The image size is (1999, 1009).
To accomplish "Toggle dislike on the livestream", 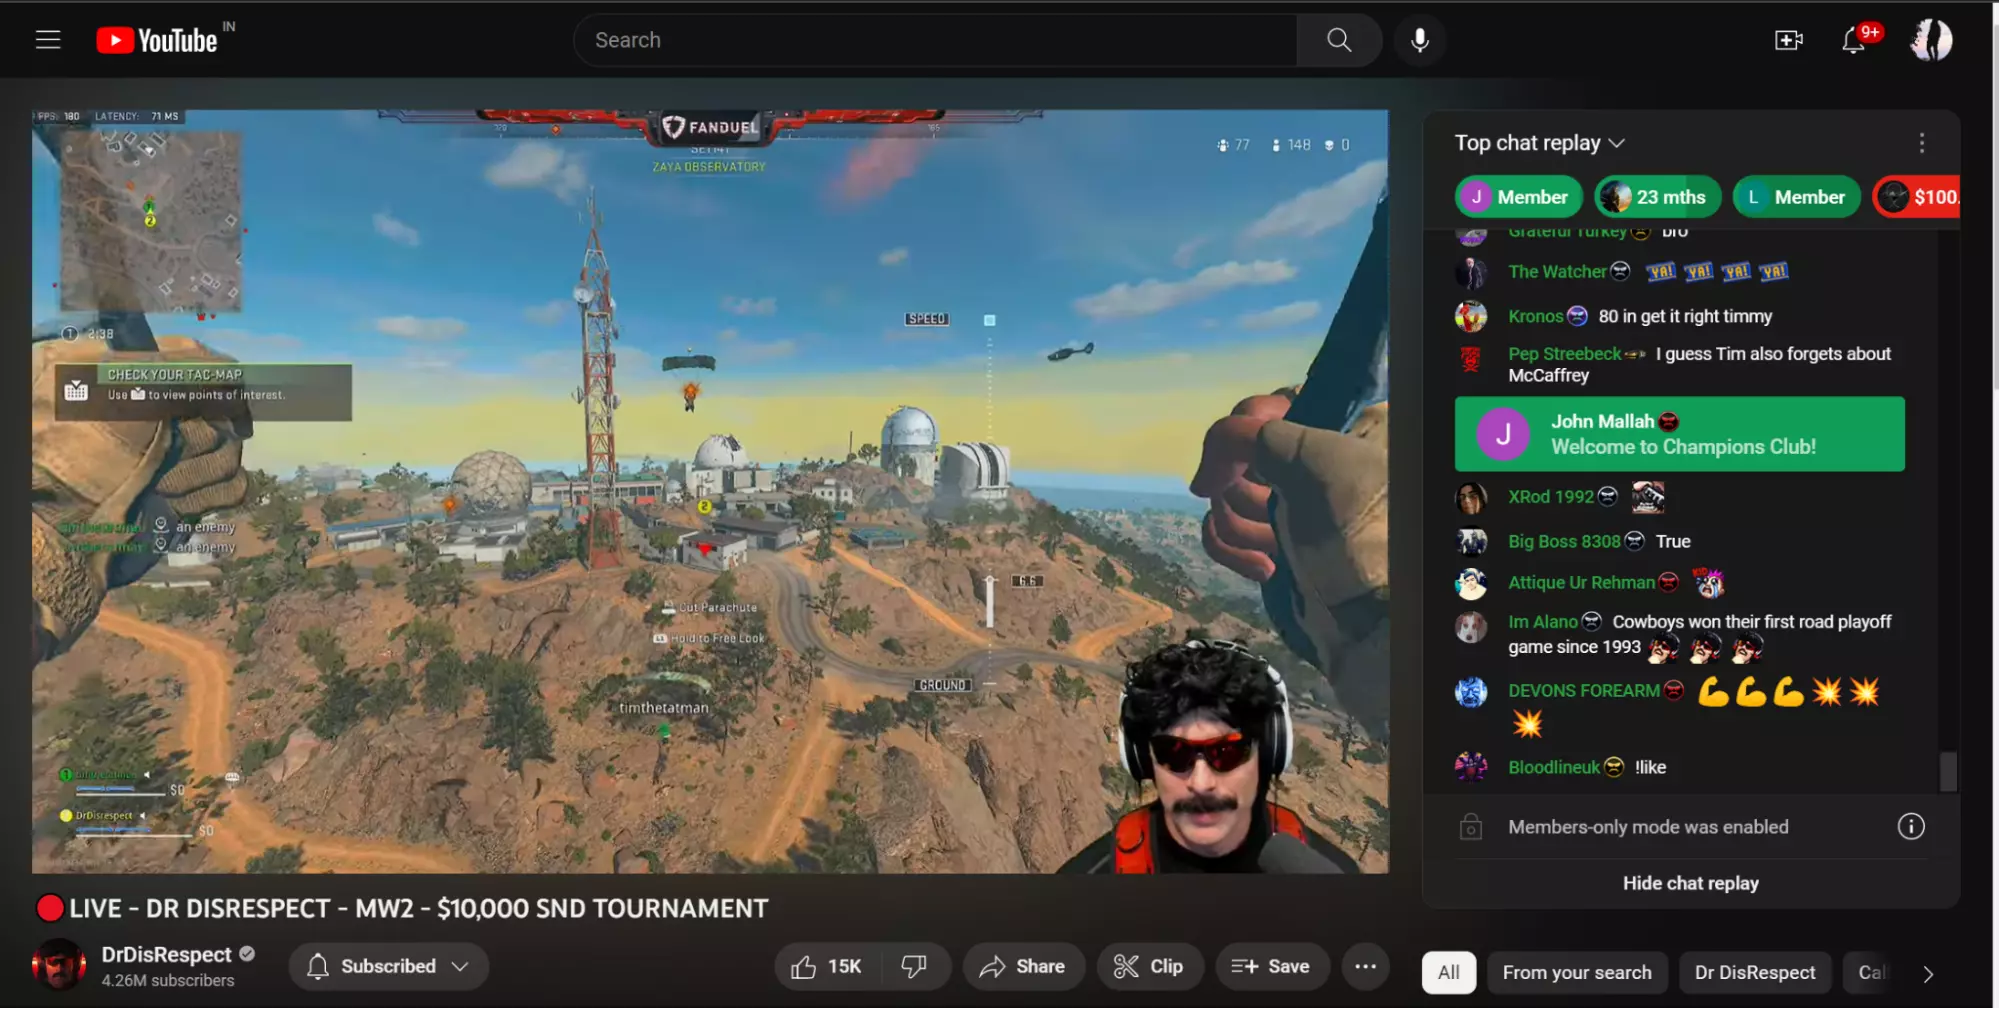I will [912, 966].
